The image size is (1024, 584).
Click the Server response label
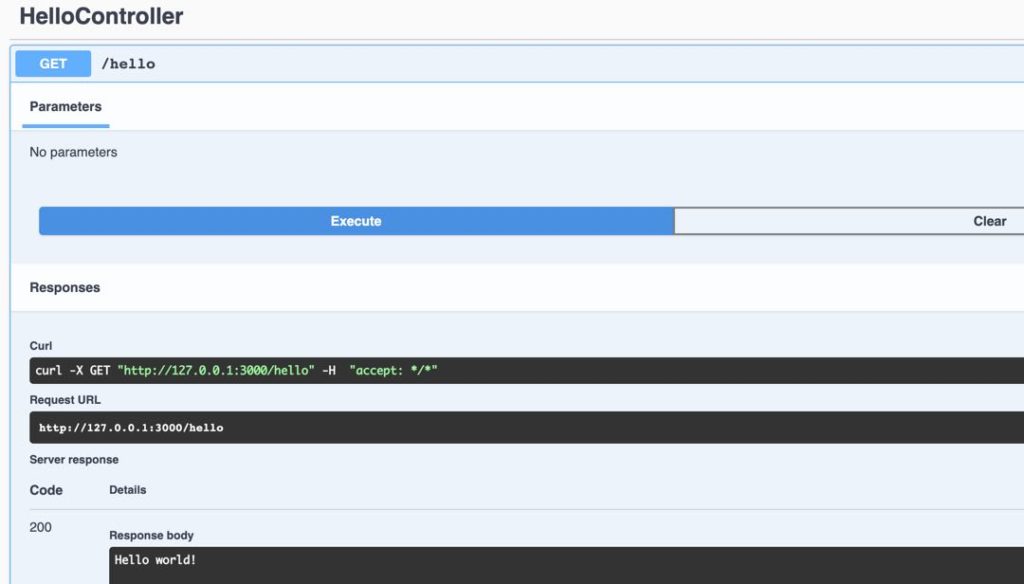coord(74,460)
